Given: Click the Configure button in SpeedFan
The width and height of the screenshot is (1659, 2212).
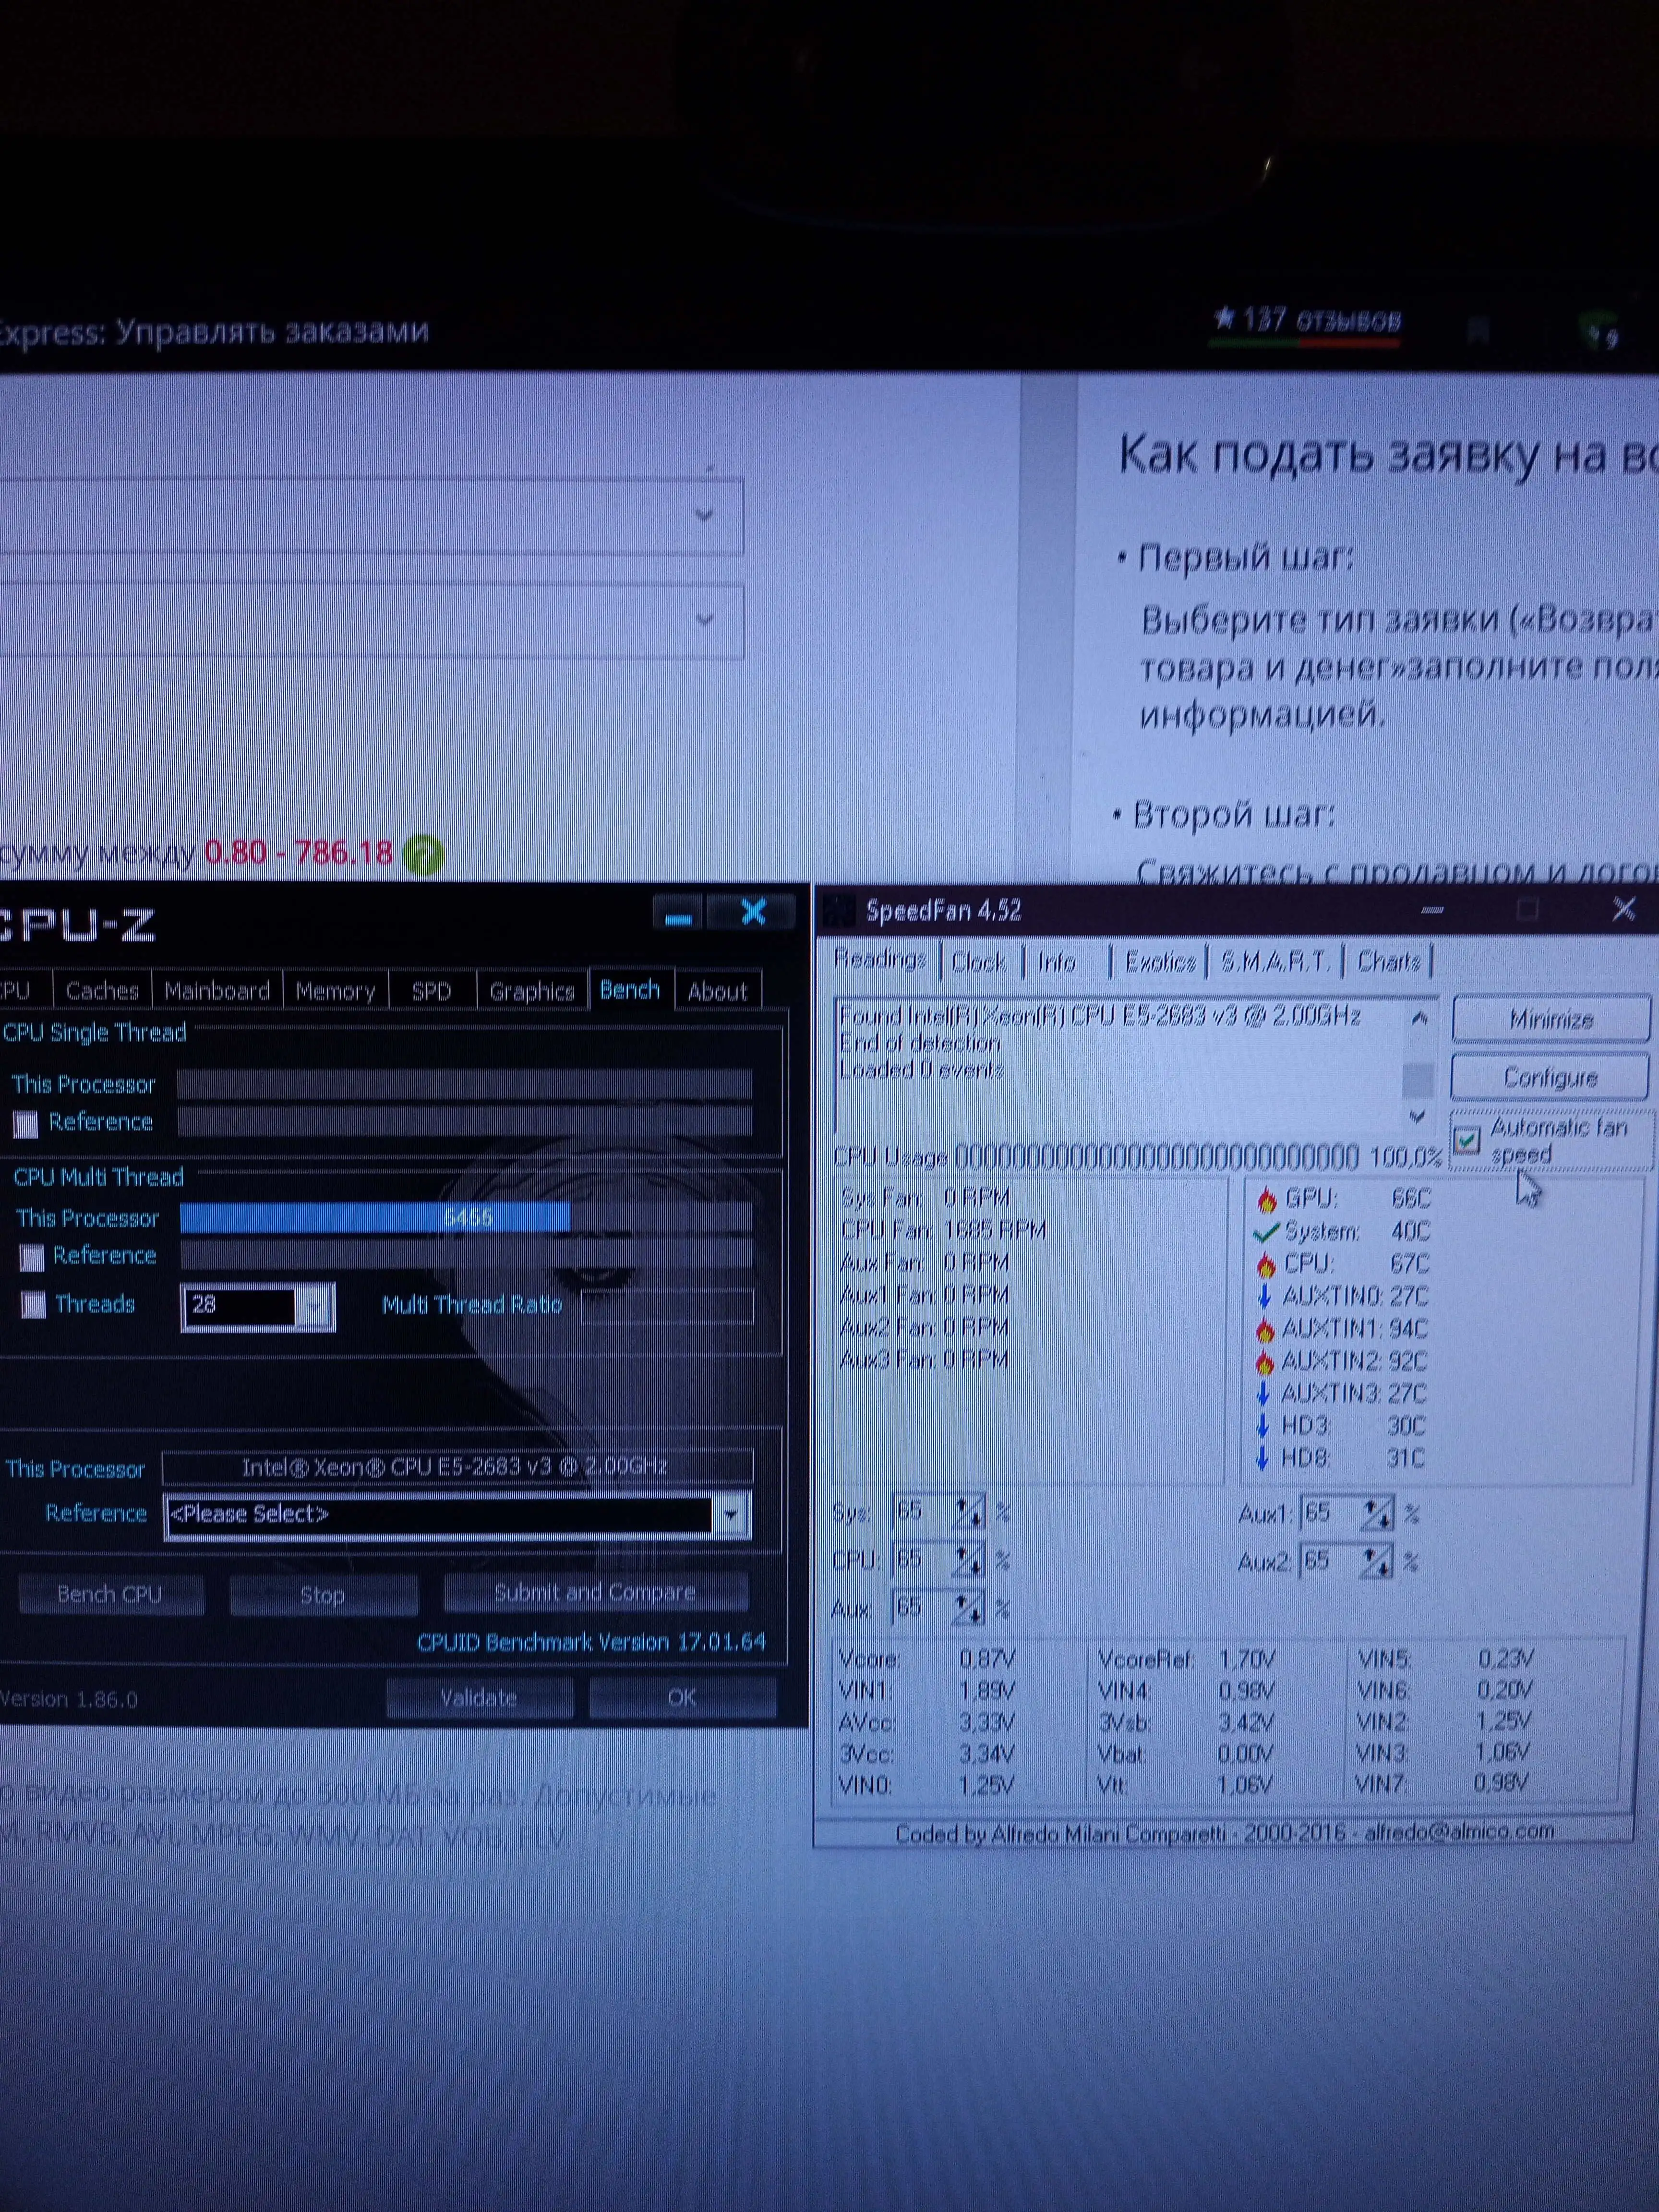Looking at the screenshot, I should click(x=1550, y=1077).
